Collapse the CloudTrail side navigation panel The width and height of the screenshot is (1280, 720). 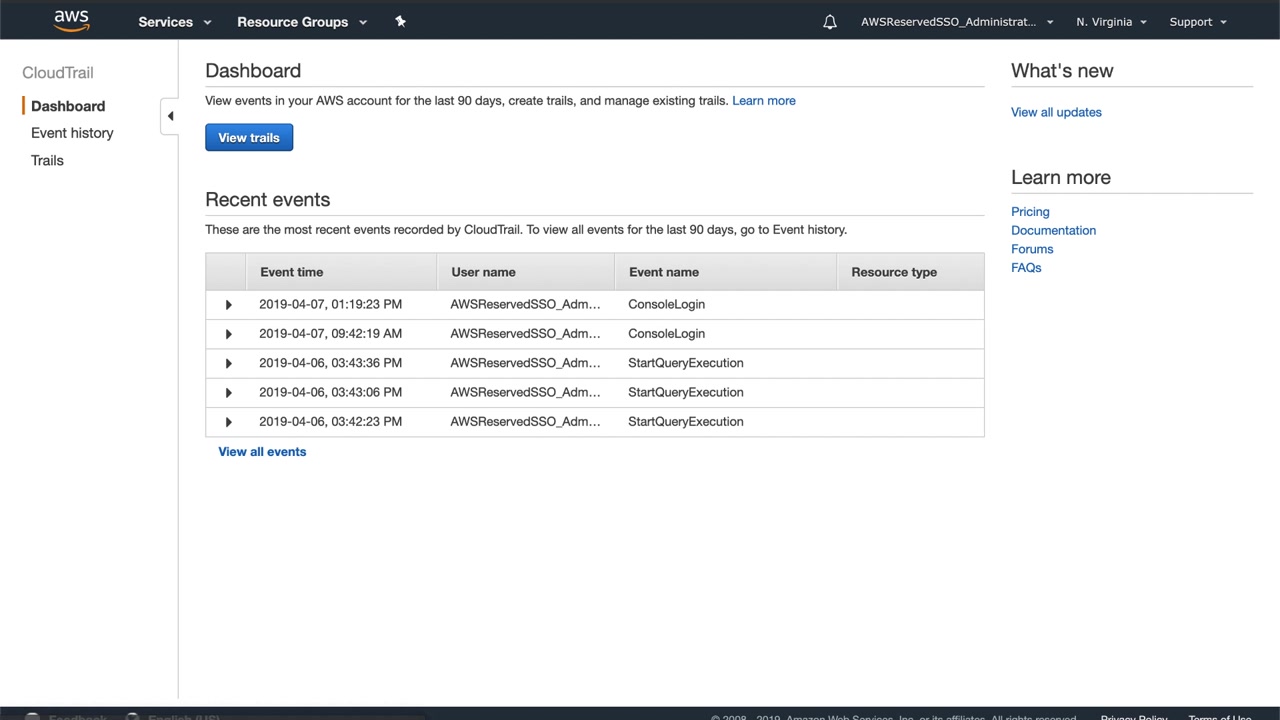(170, 116)
